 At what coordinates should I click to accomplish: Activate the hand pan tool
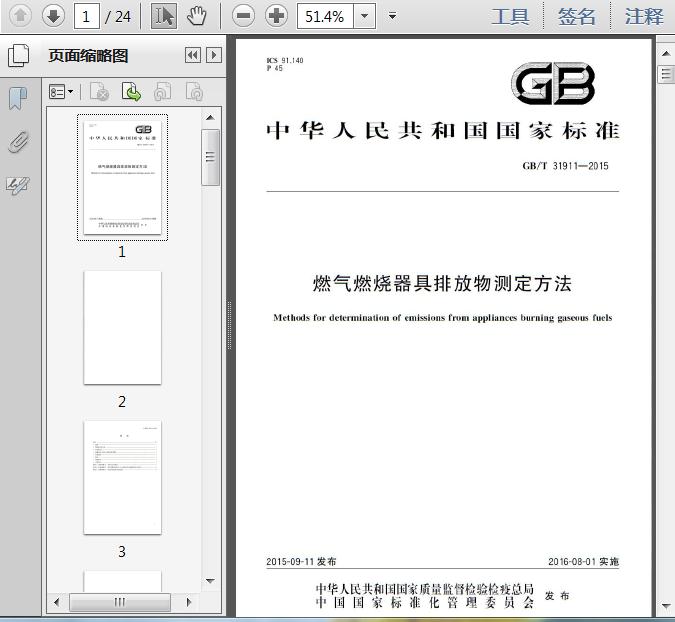tap(197, 16)
